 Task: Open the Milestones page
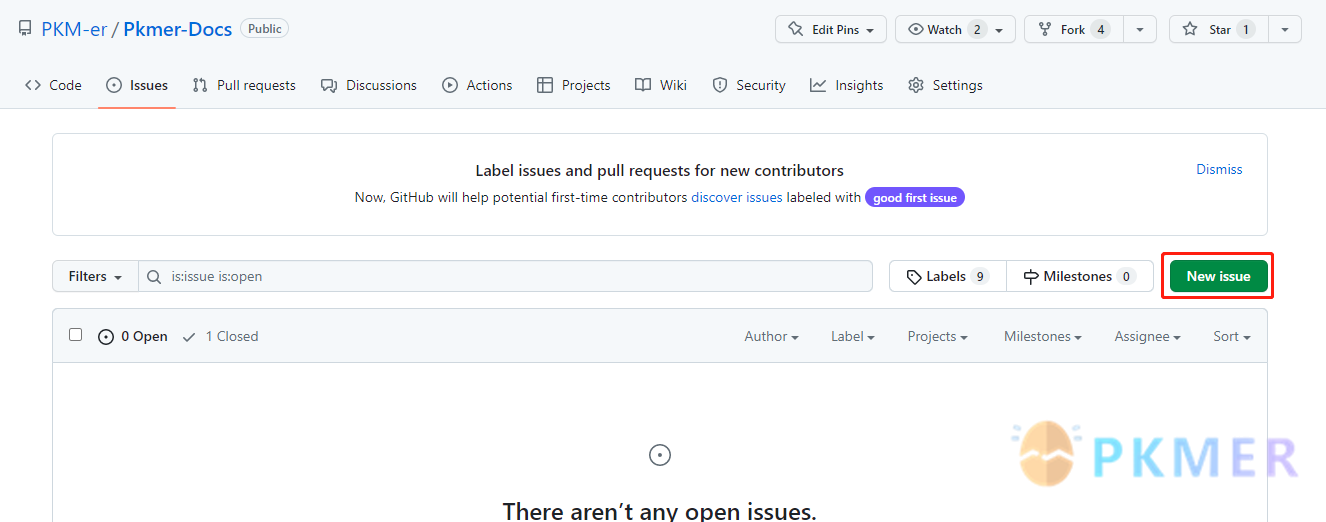tap(1079, 277)
